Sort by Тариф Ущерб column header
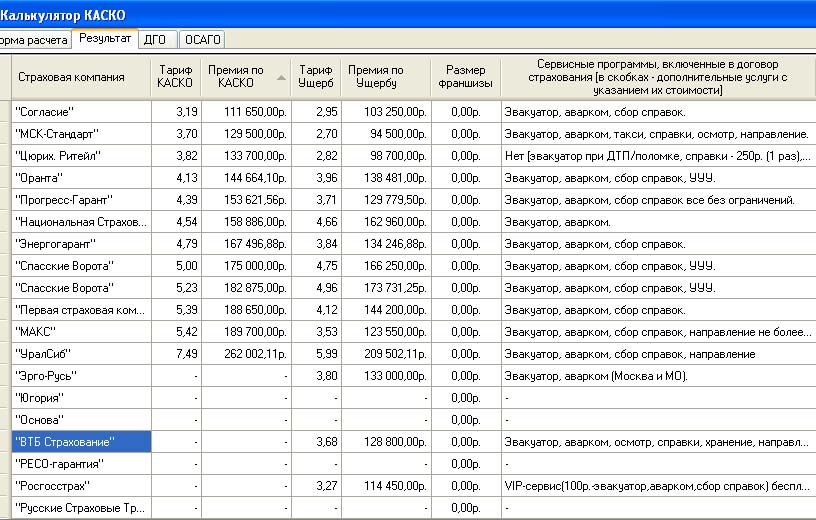The width and height of the screenshot is (816, 520). click(x=316, y=77)
